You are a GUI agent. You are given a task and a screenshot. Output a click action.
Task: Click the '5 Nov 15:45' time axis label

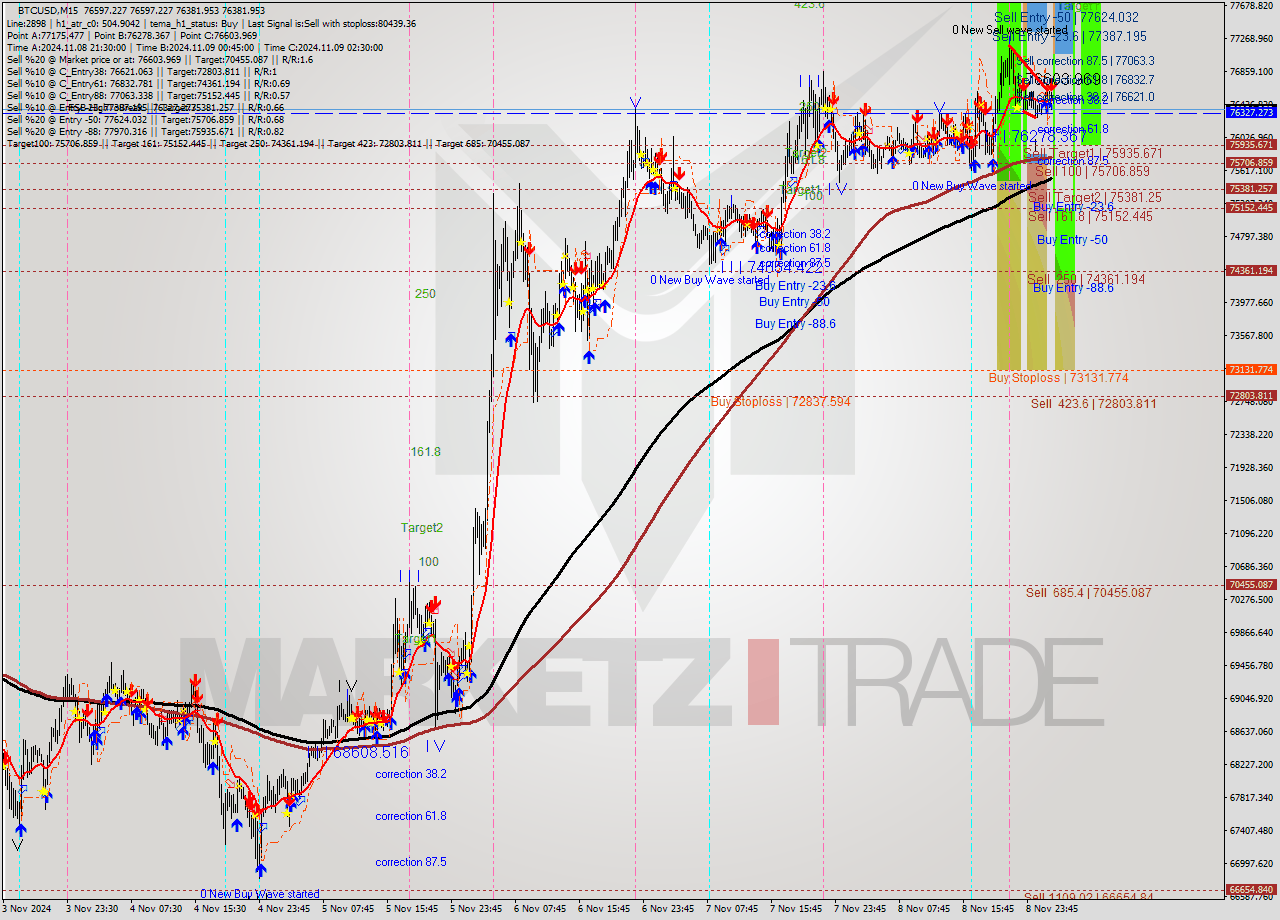[412, 909]
